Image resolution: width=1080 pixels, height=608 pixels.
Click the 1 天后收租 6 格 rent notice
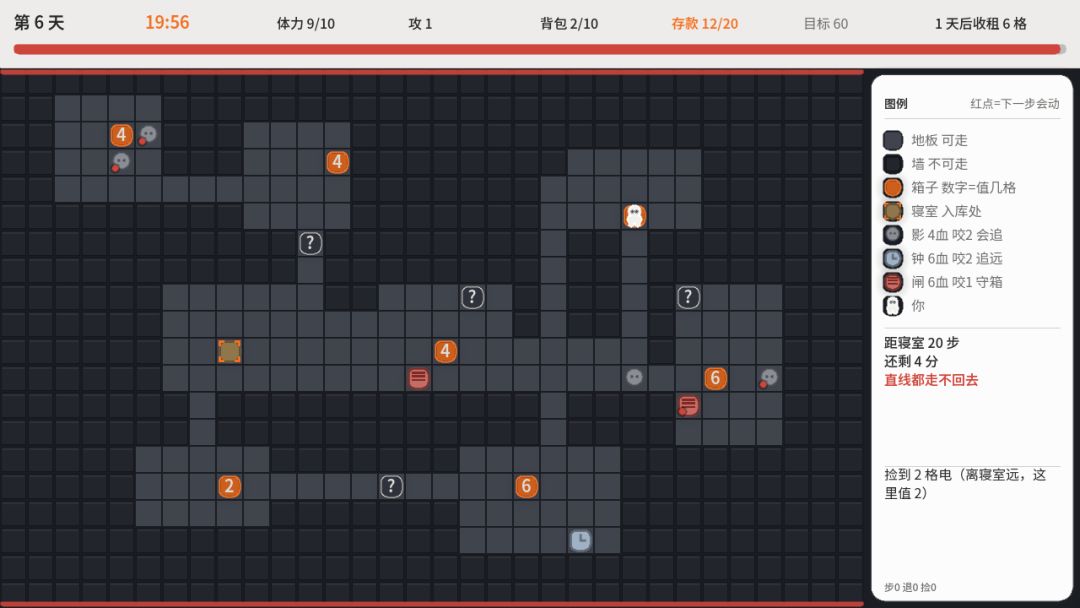point(981,23)
